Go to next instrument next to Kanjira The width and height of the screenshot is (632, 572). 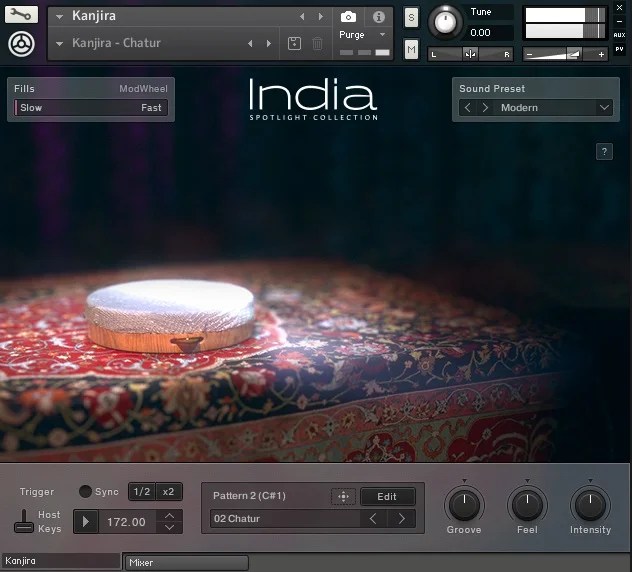[320, 17]
